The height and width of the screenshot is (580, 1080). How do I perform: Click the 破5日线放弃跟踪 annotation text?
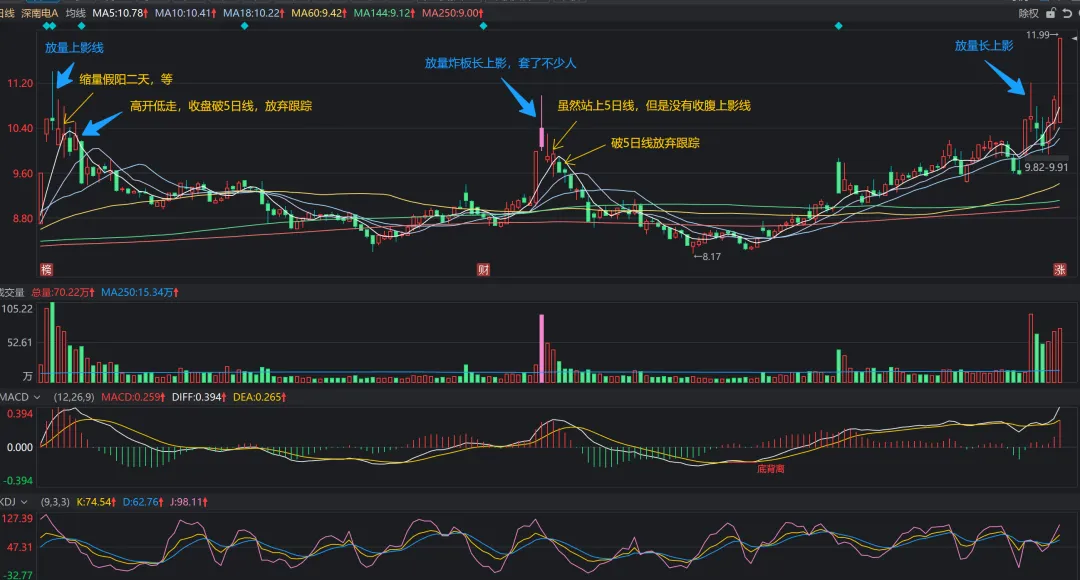click(x=655, y=143)
